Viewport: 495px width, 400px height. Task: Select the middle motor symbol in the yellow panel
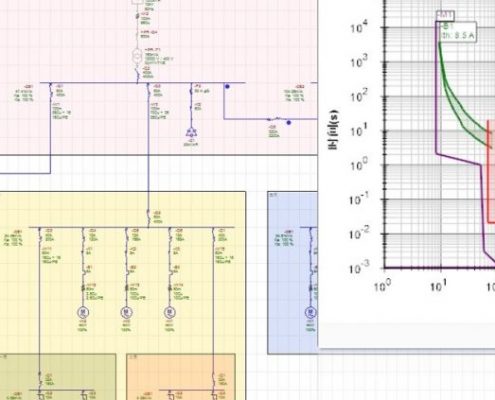click(x=126, y=313)
